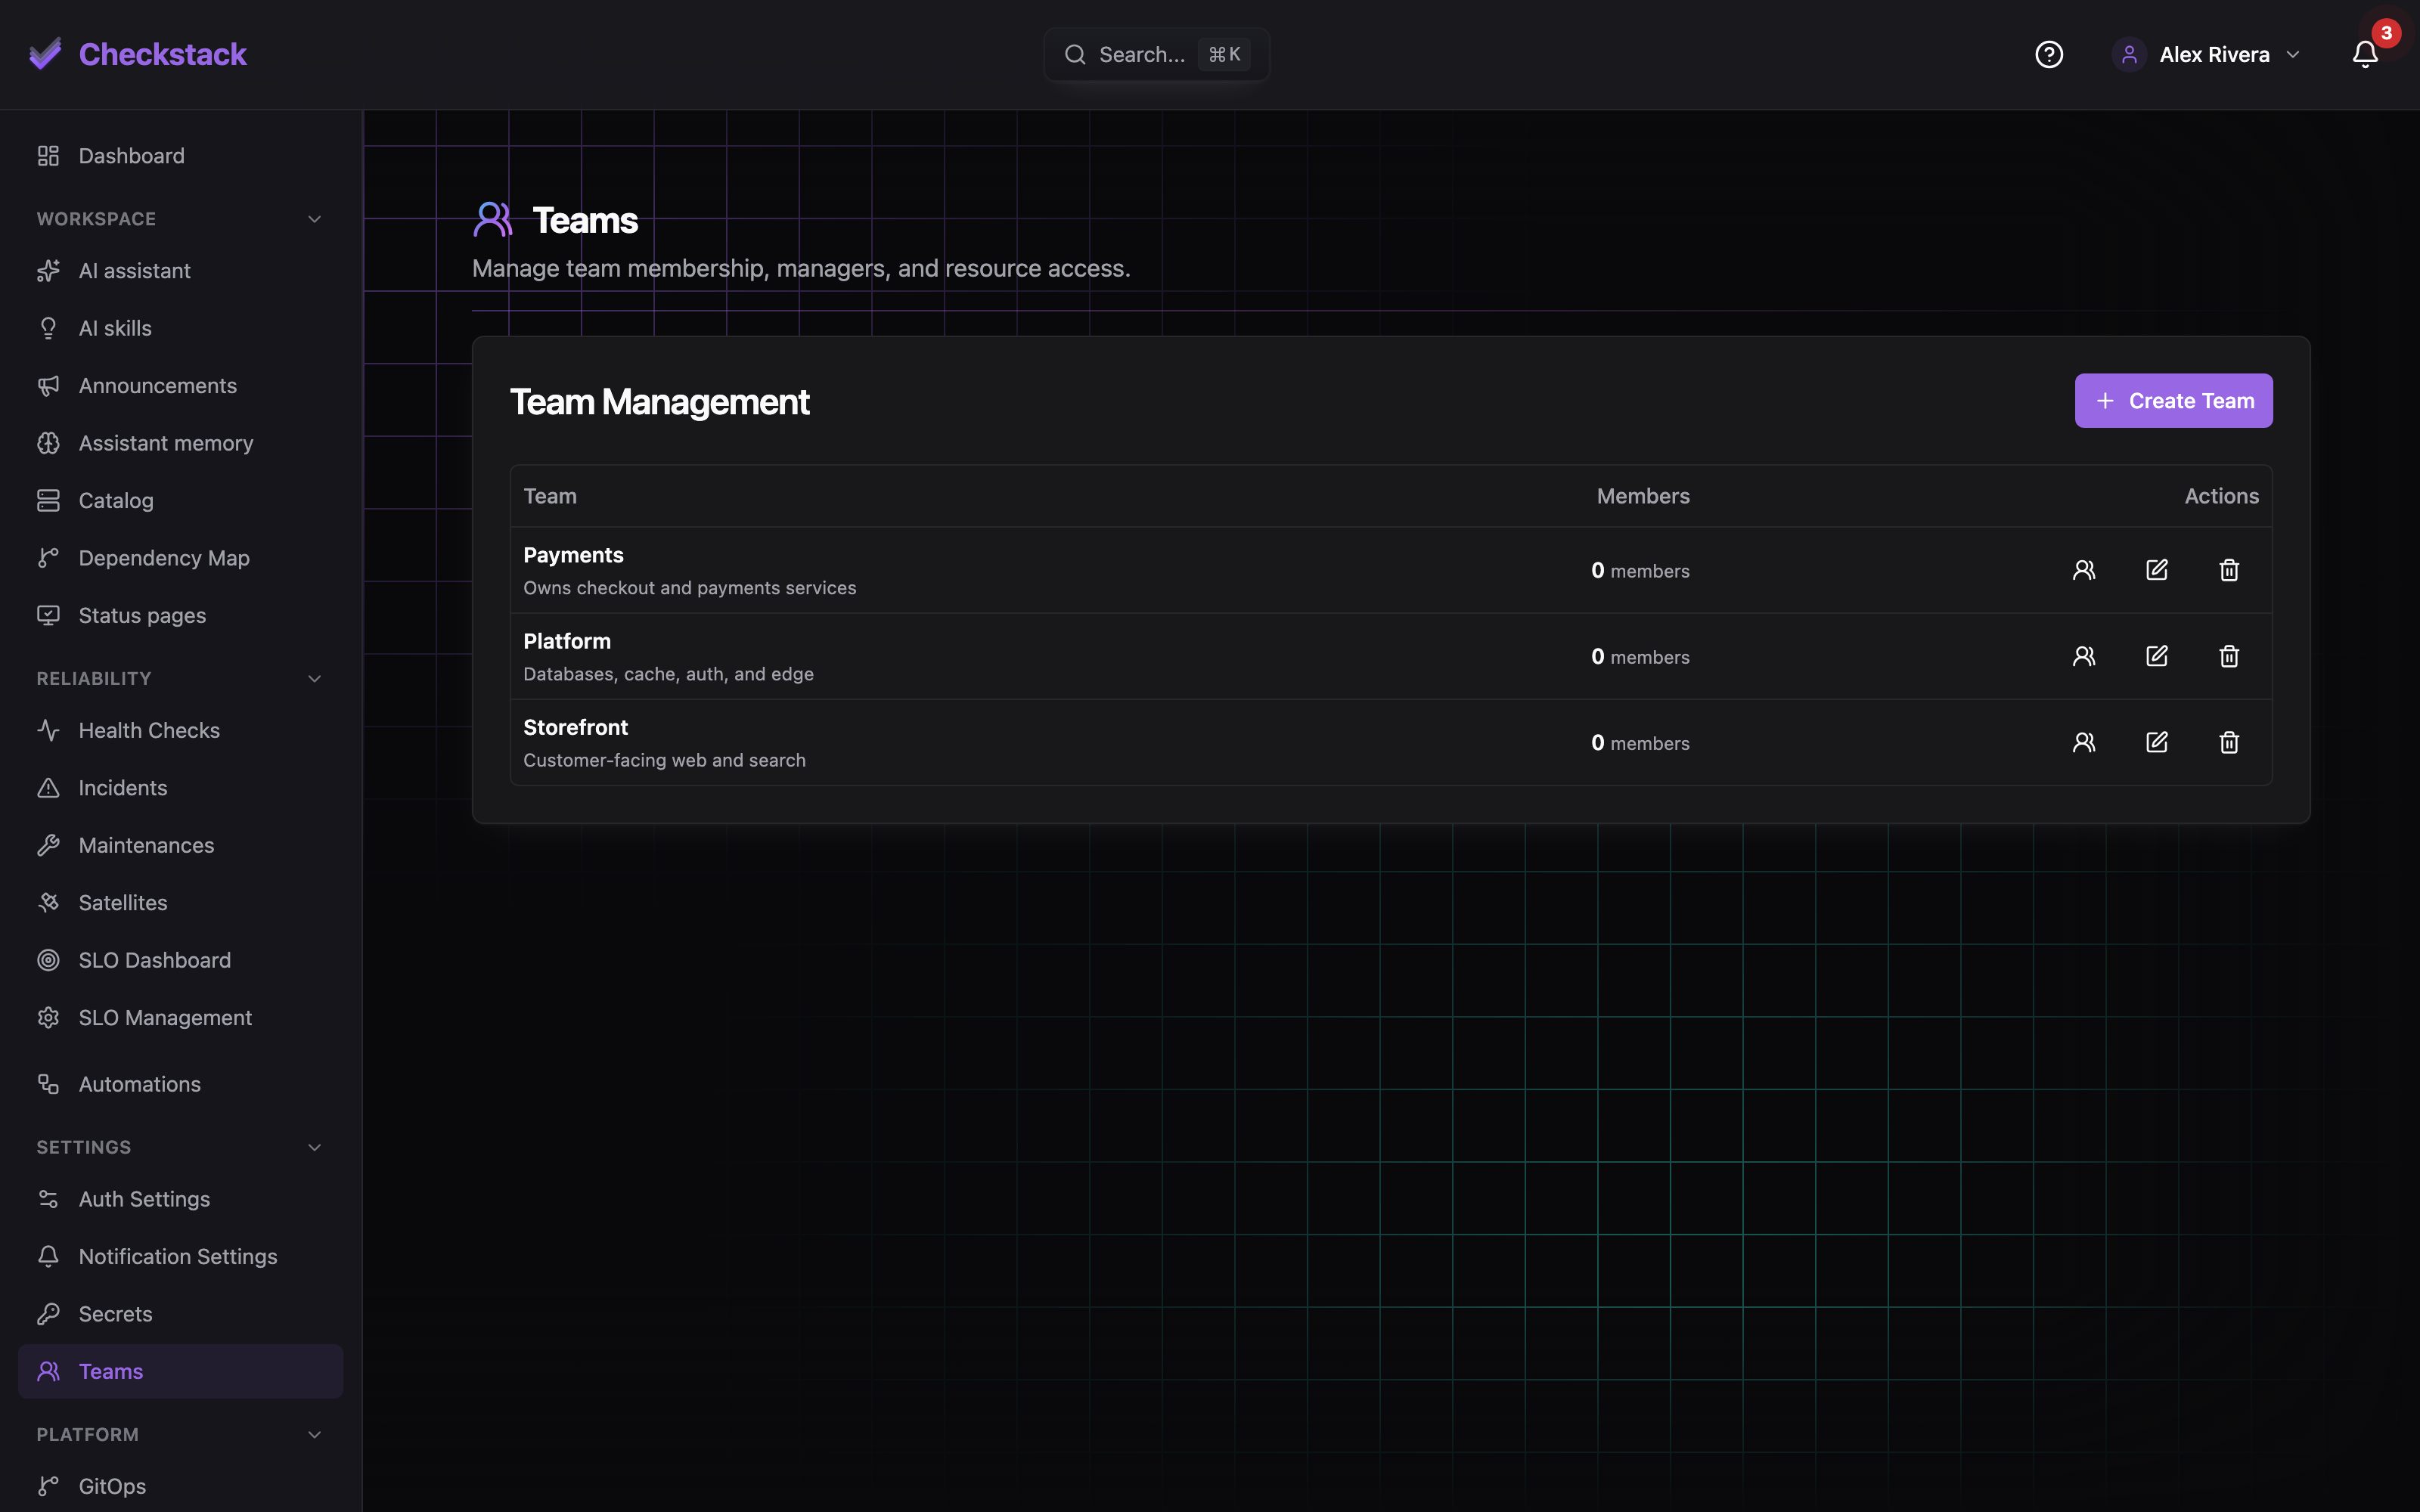Open Auth Settings in the sidebar
2420x1512 pixels.
(x=181, y=1199)
